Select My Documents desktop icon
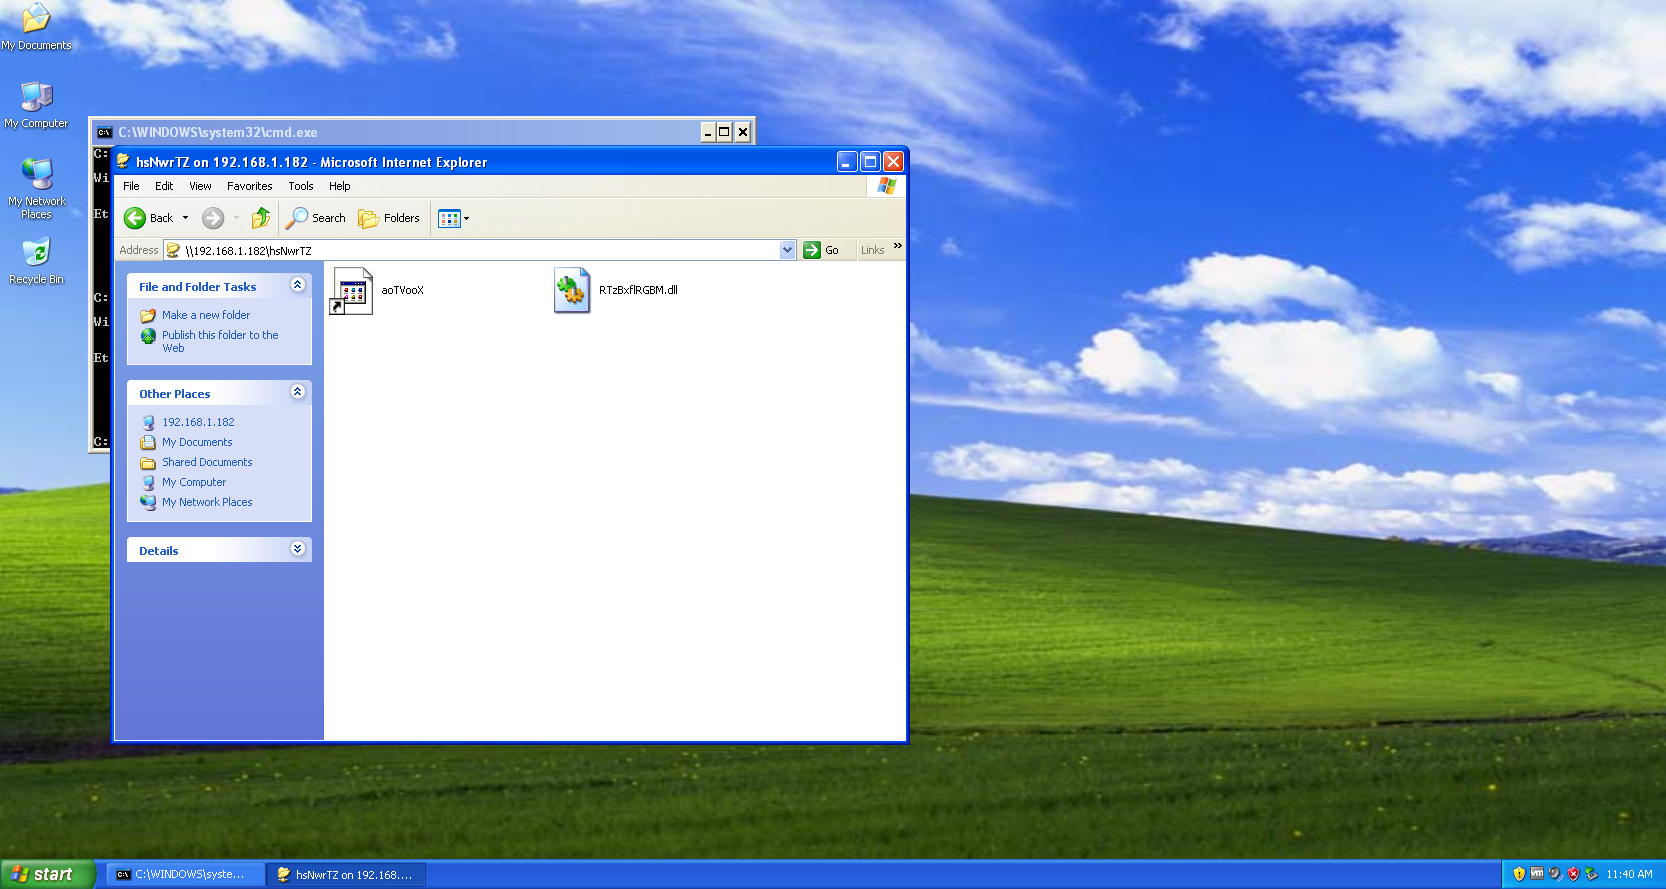Screen dimensions: 1666x889 [36, 27]
